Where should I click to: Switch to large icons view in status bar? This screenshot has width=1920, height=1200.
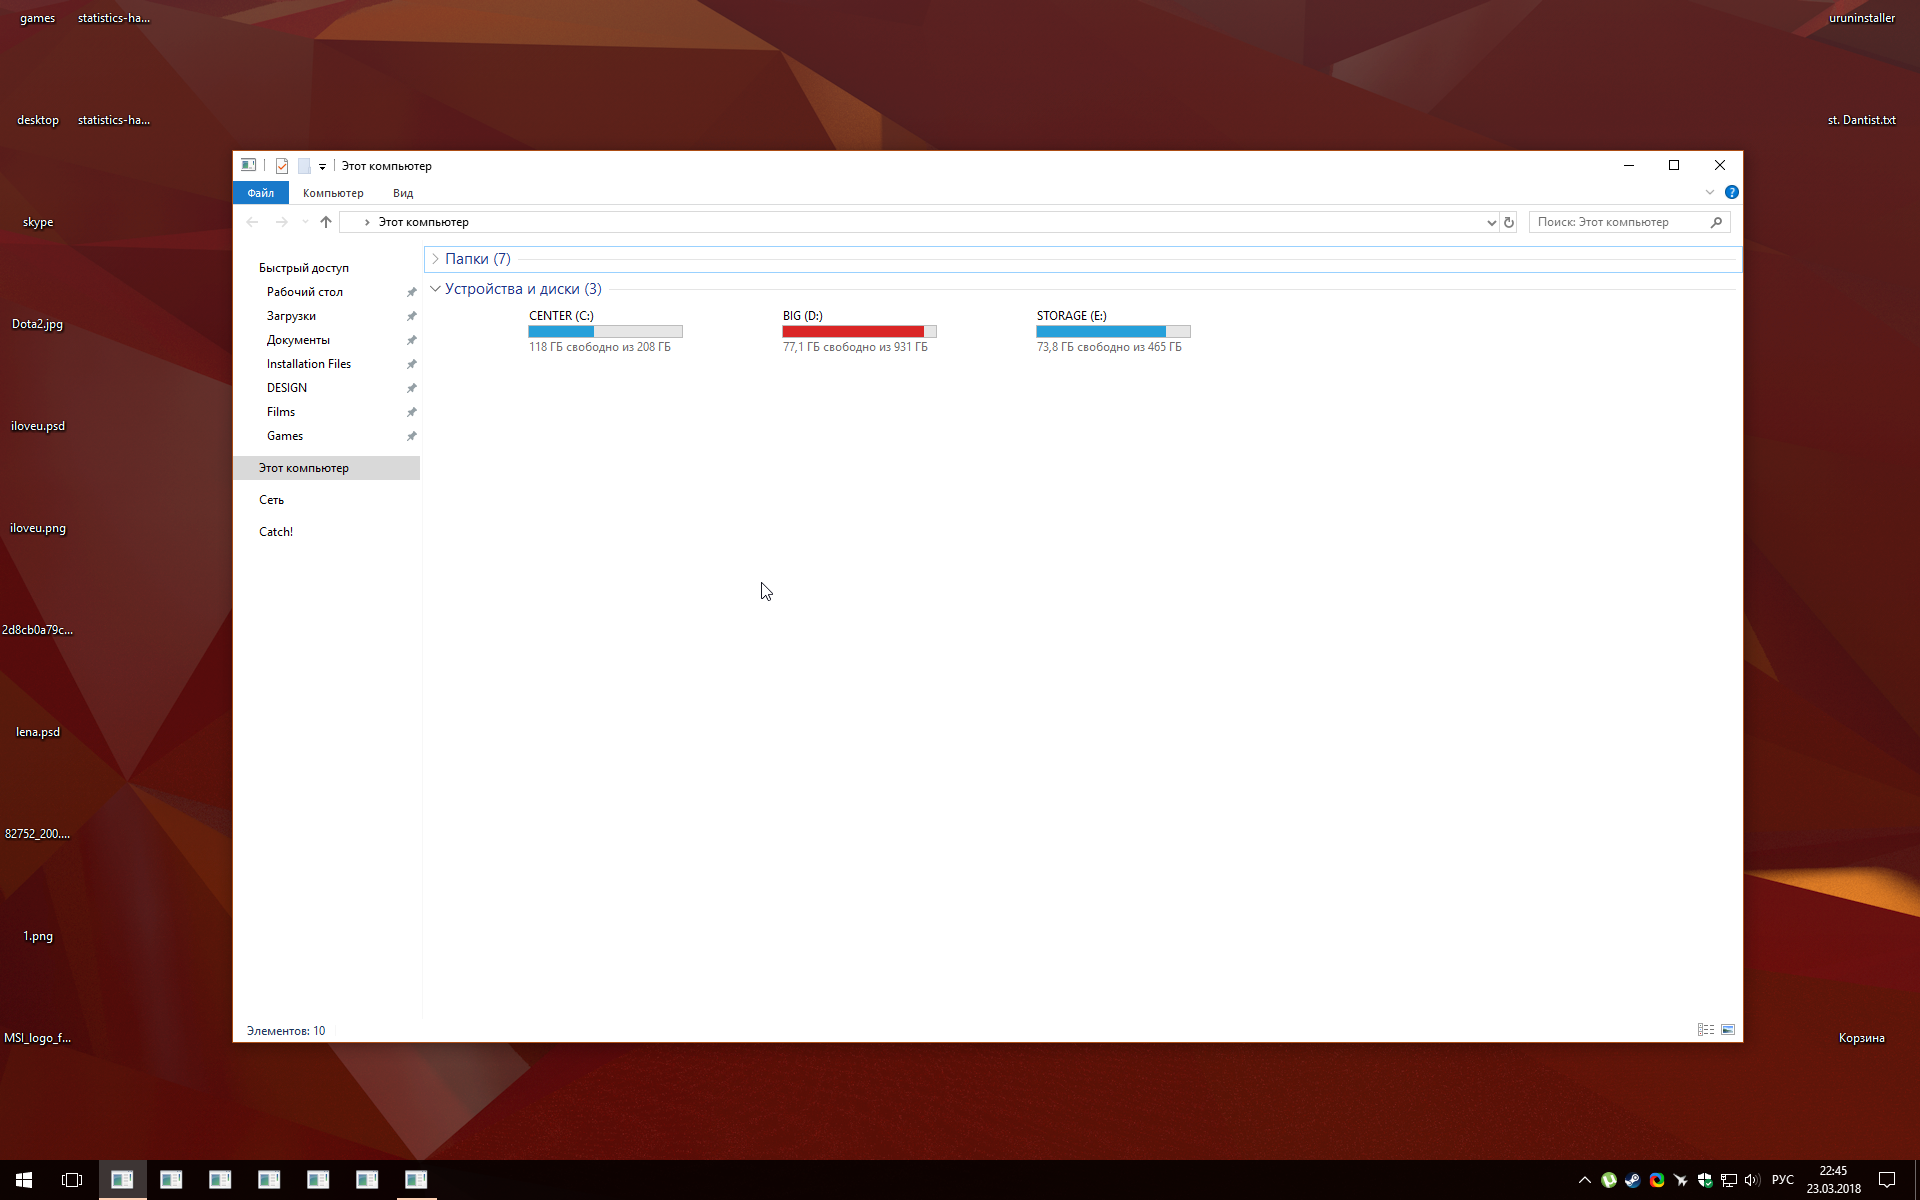click(x=1728, y=1030)
